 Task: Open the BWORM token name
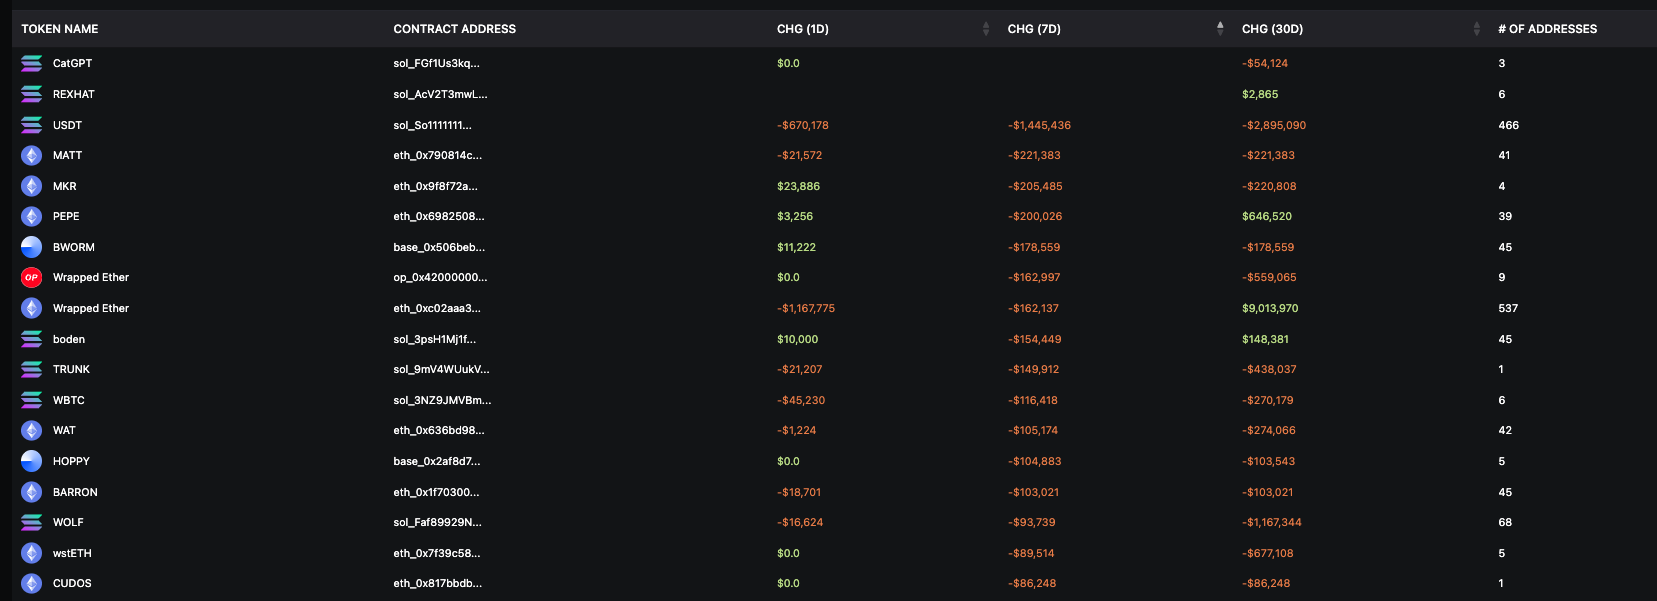click(74, 247)
